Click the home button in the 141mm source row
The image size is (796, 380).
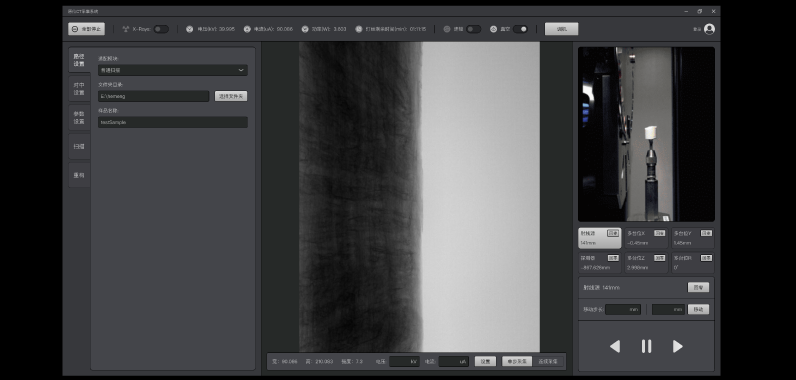(x=699, y=288)
